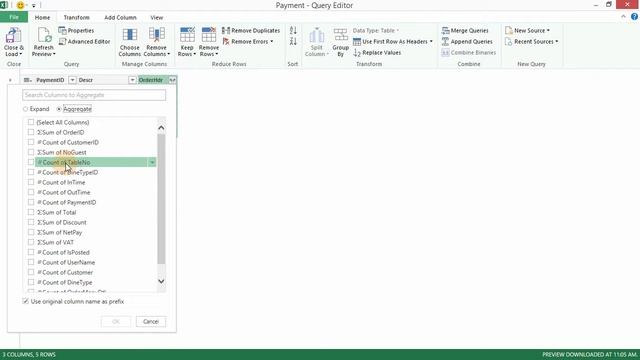Check the Count of DineType checkbox
The image size is (640, 360).
click(31, 282)
